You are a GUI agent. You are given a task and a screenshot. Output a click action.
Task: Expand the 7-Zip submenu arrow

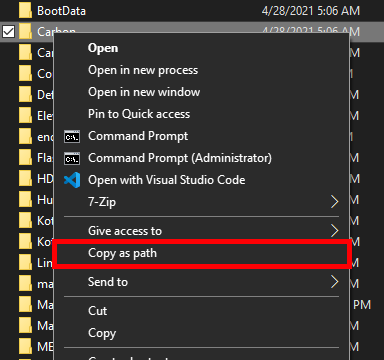point(334,202)
